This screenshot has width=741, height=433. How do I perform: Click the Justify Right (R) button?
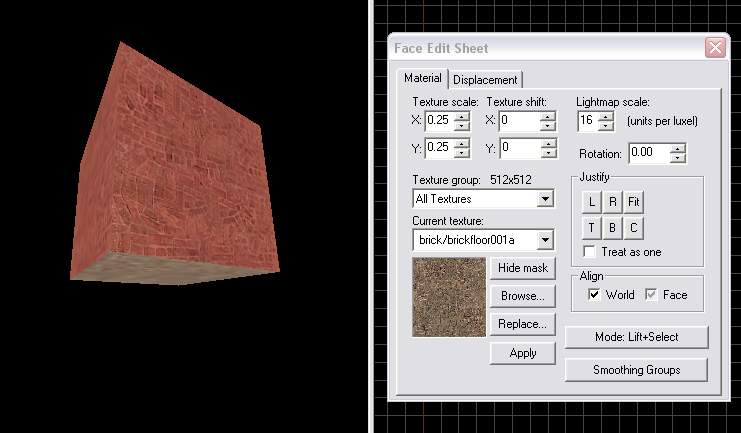[x=613, y=202]
